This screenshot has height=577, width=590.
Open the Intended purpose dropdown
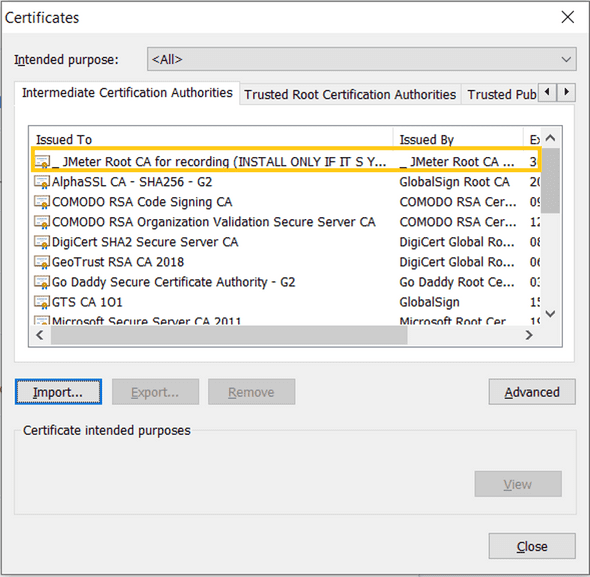(362, 59)
